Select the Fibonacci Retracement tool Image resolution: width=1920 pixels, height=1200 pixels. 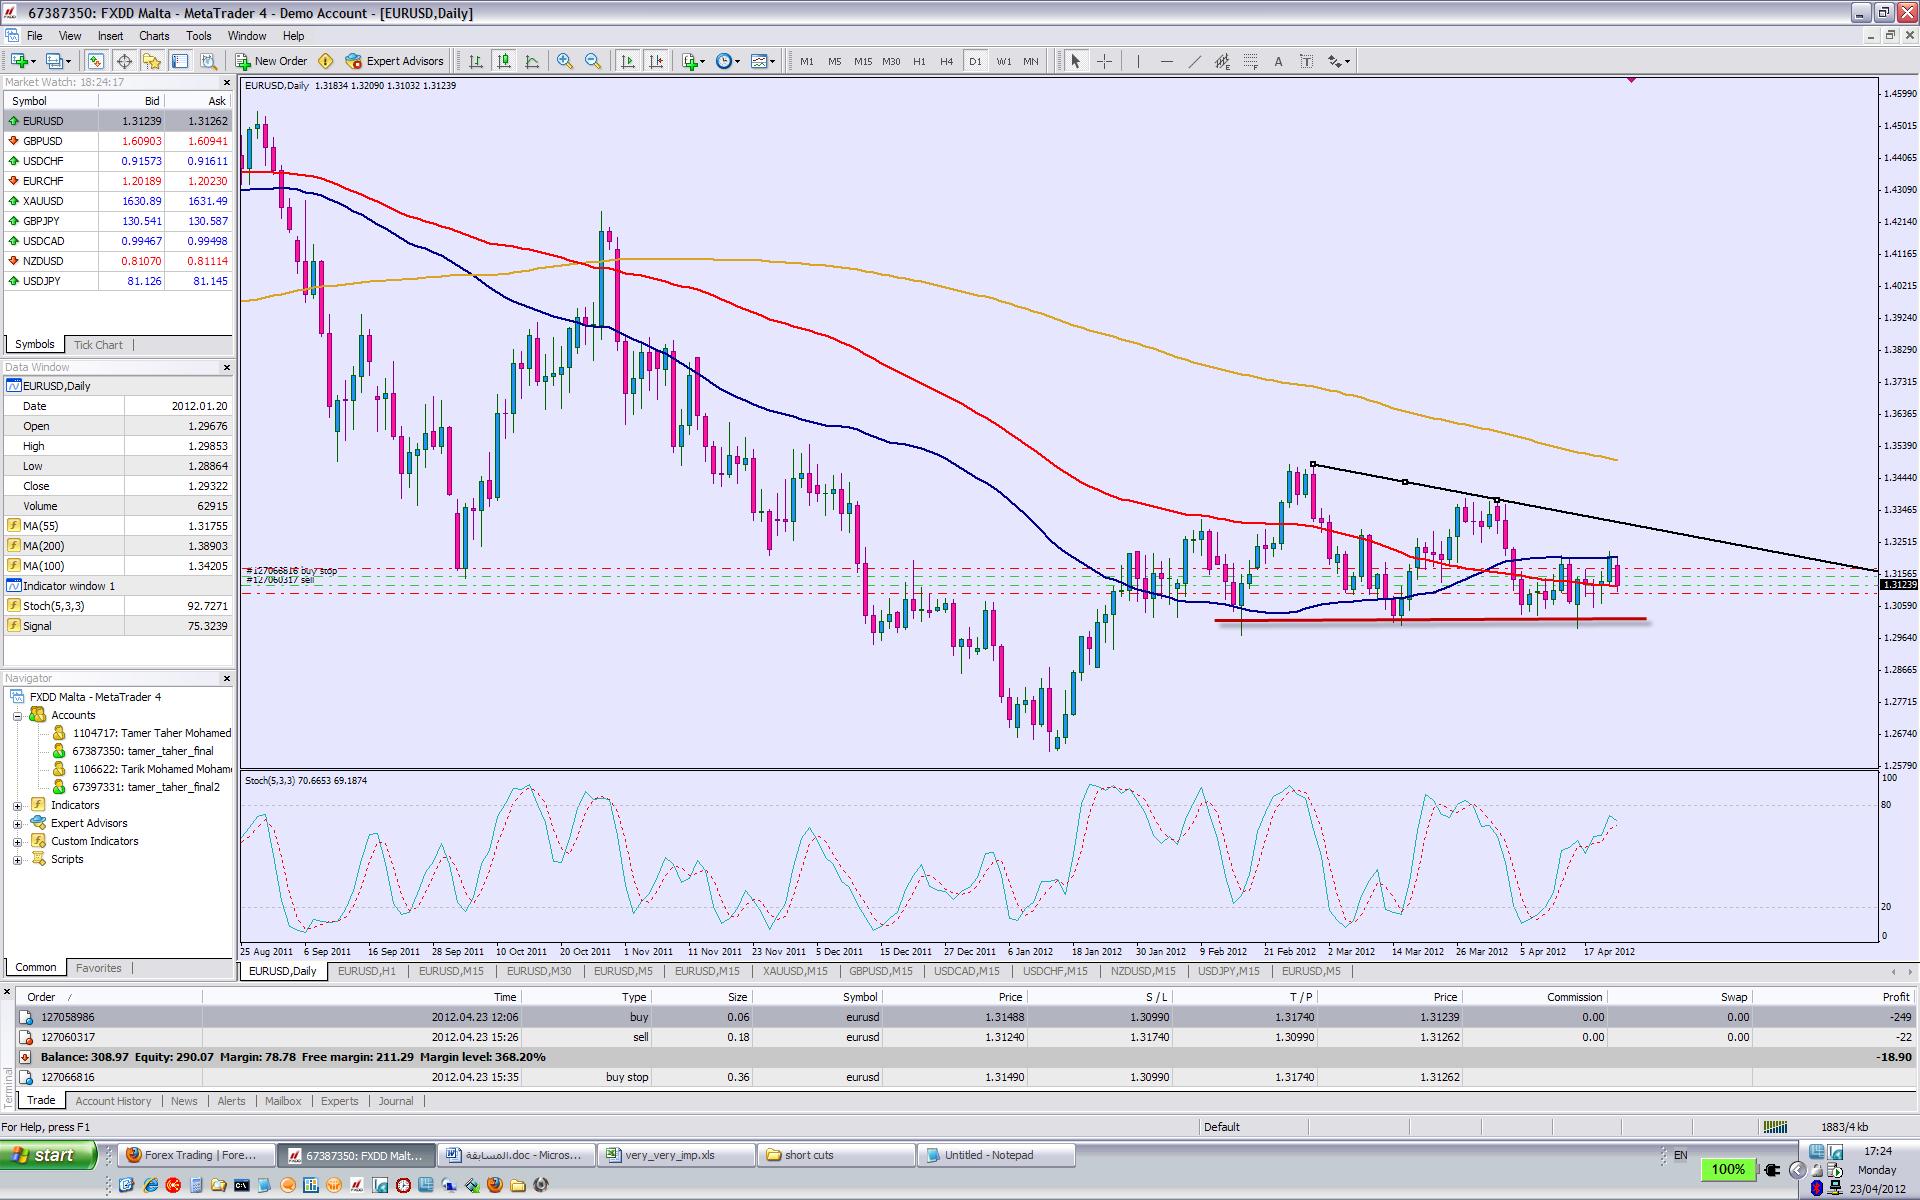click(1250, 61)
